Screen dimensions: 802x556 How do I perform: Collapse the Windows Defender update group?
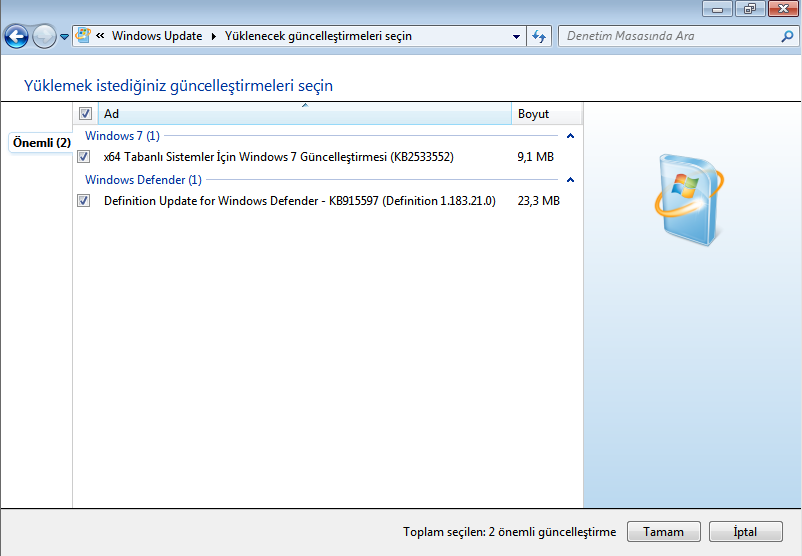(570, 180)
